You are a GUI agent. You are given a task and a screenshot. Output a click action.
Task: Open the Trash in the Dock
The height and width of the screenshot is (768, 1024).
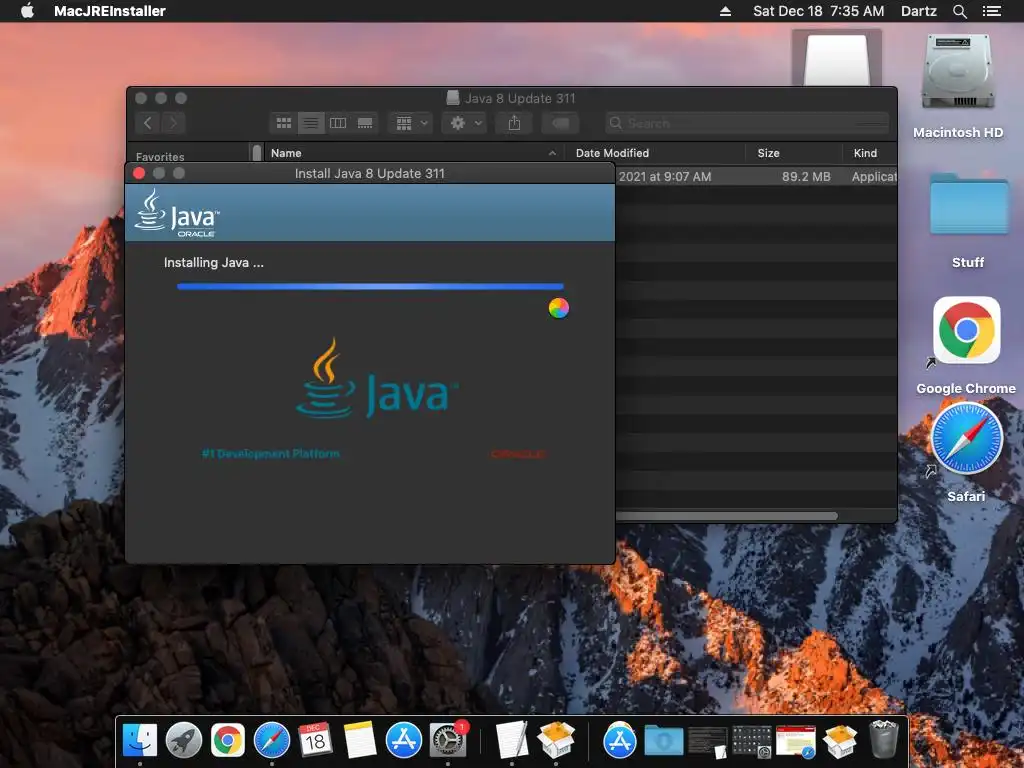(884, 739)
